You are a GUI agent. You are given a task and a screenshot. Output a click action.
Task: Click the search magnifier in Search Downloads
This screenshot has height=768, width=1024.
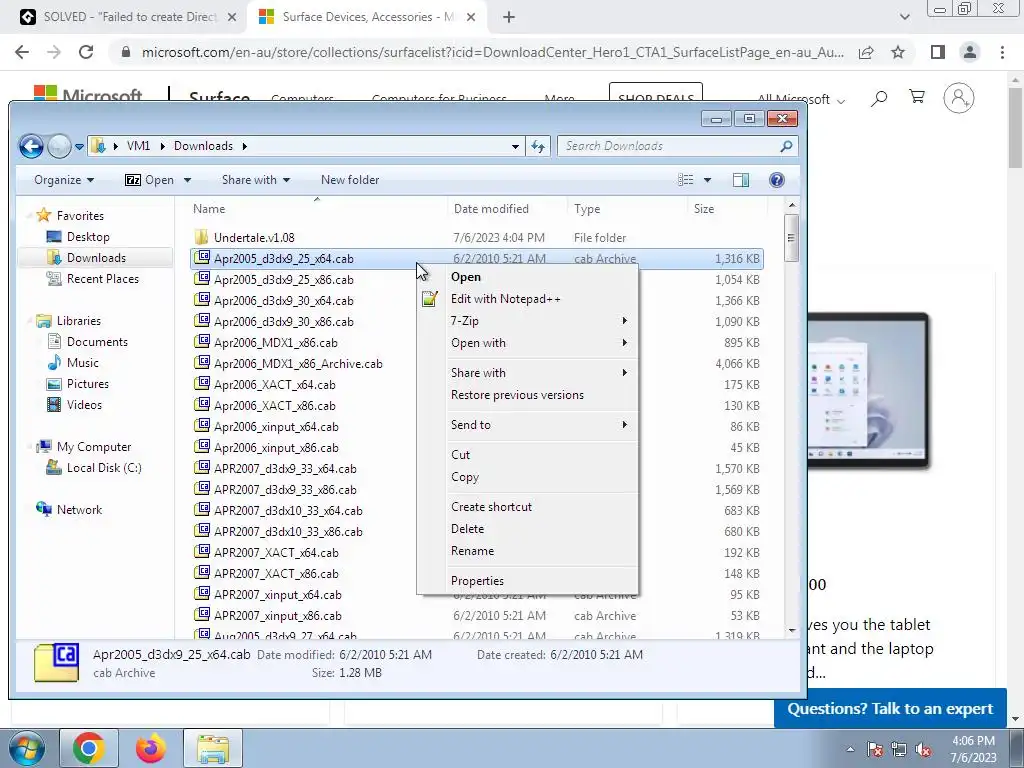(x=786, y=146)
